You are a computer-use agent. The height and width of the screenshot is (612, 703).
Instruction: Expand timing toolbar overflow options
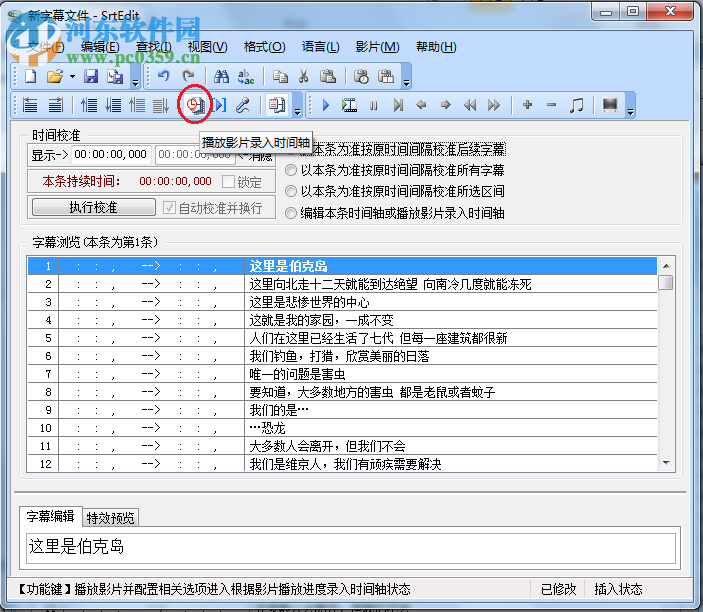(x=297, y=112)
